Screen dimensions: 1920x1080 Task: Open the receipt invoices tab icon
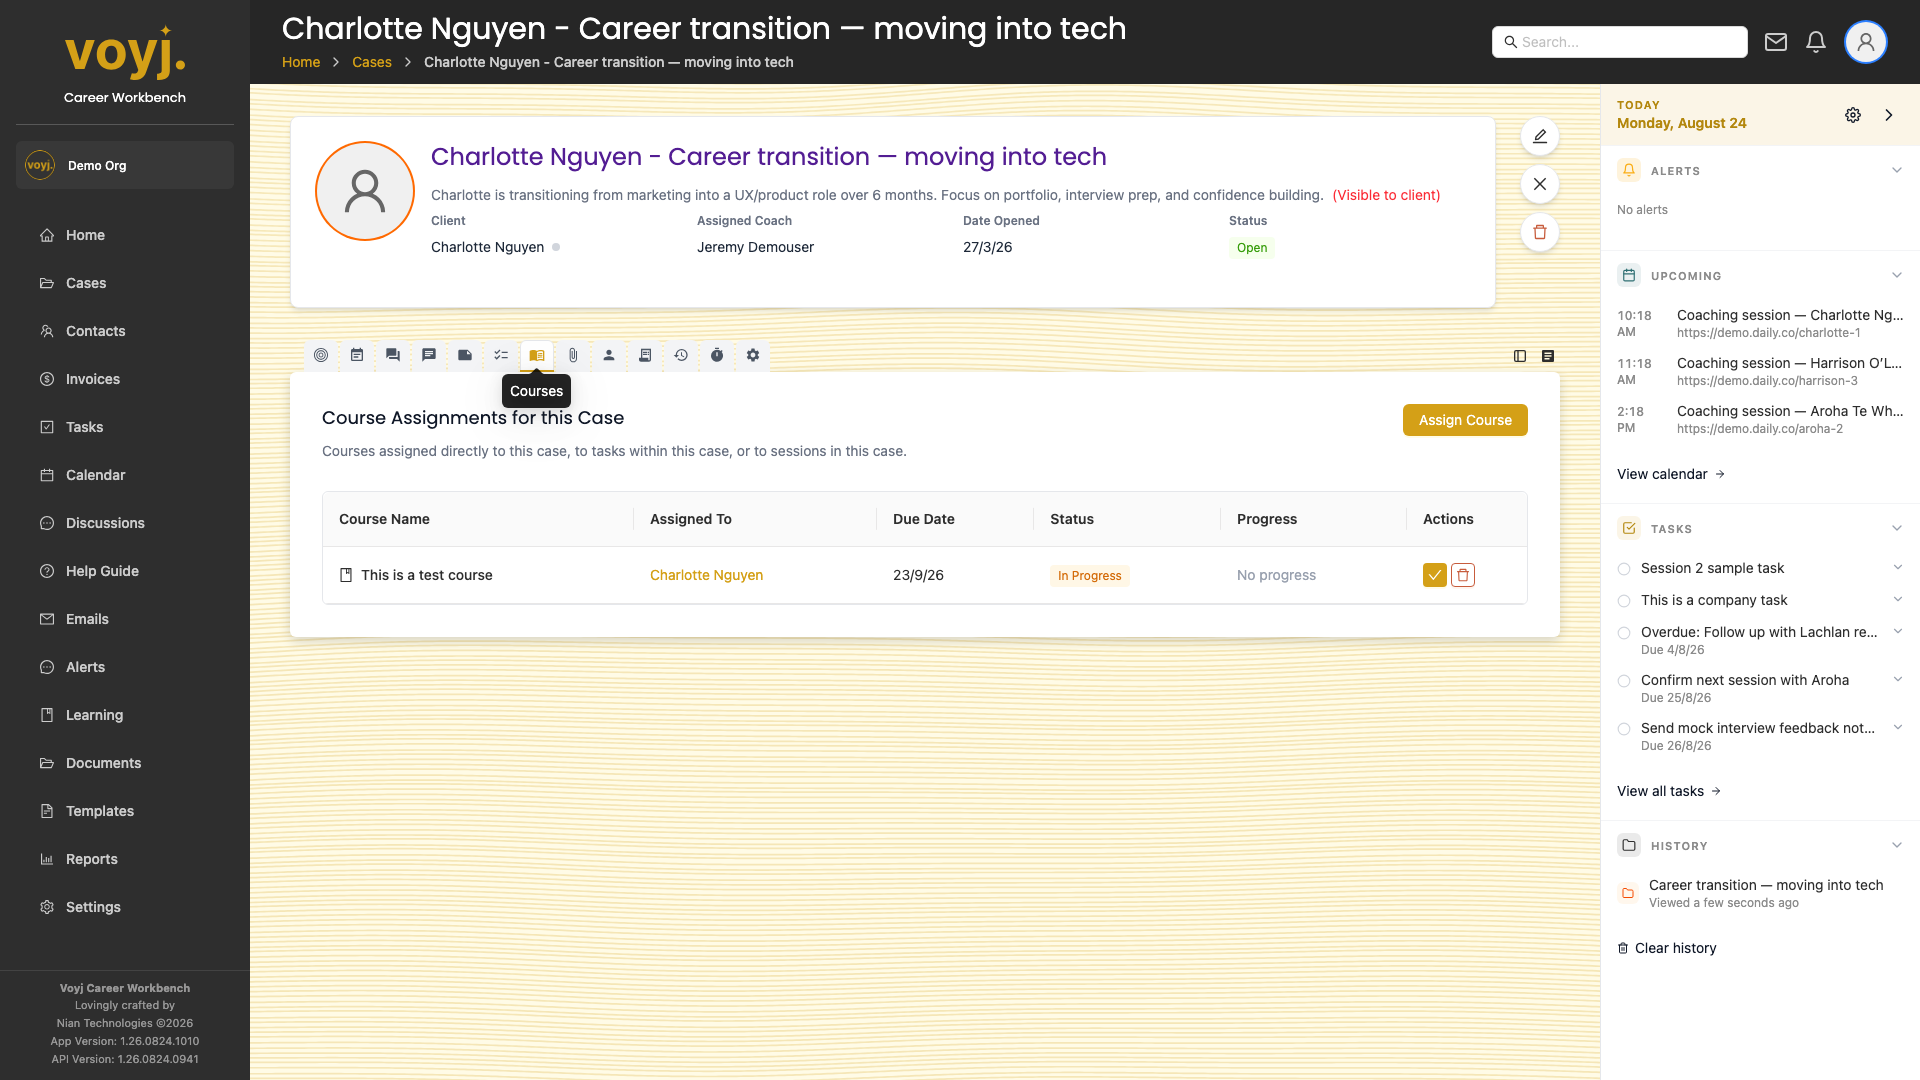645,355
